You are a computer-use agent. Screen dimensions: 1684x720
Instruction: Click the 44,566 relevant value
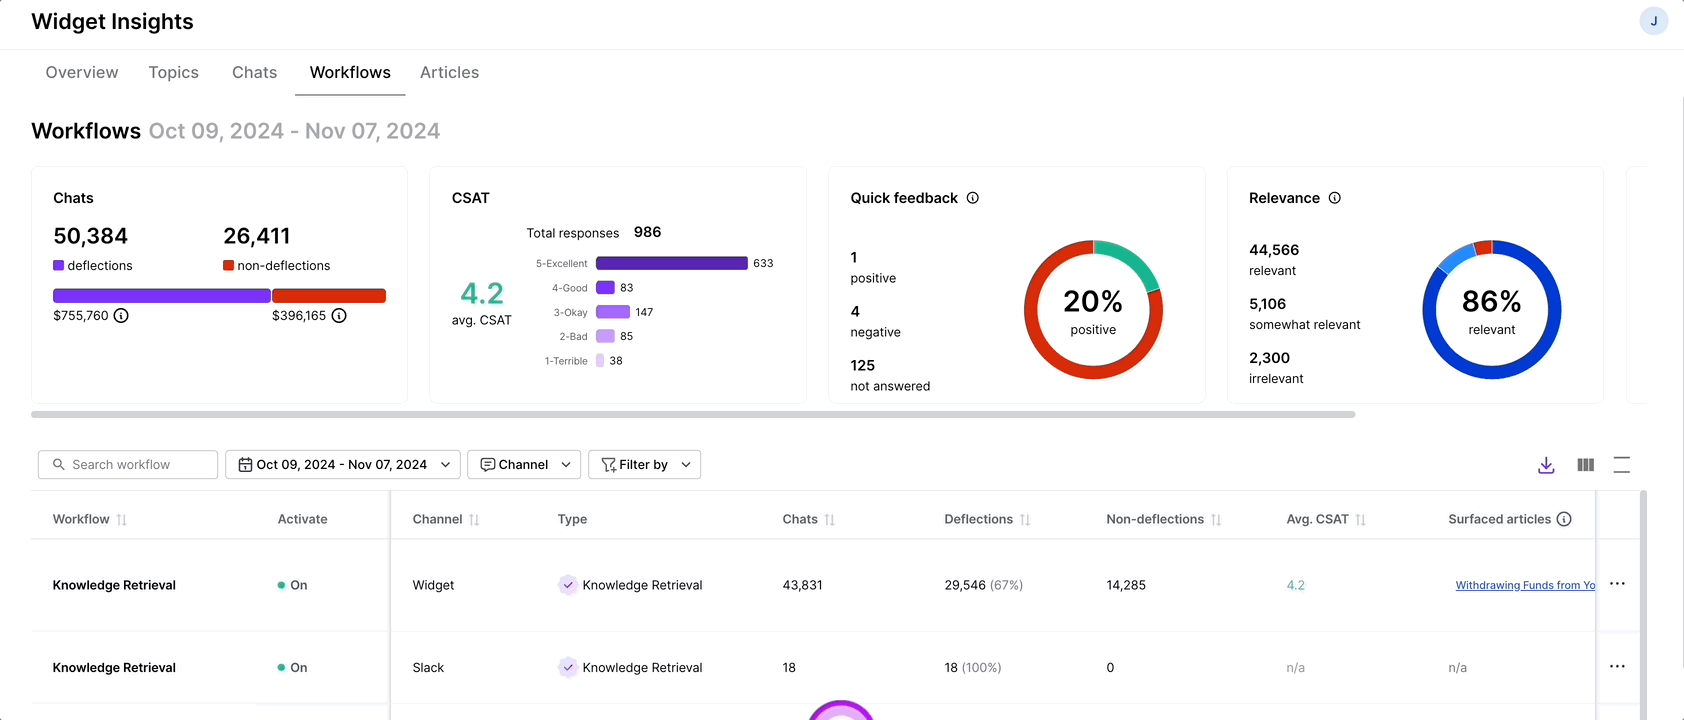click(1274, 250)
